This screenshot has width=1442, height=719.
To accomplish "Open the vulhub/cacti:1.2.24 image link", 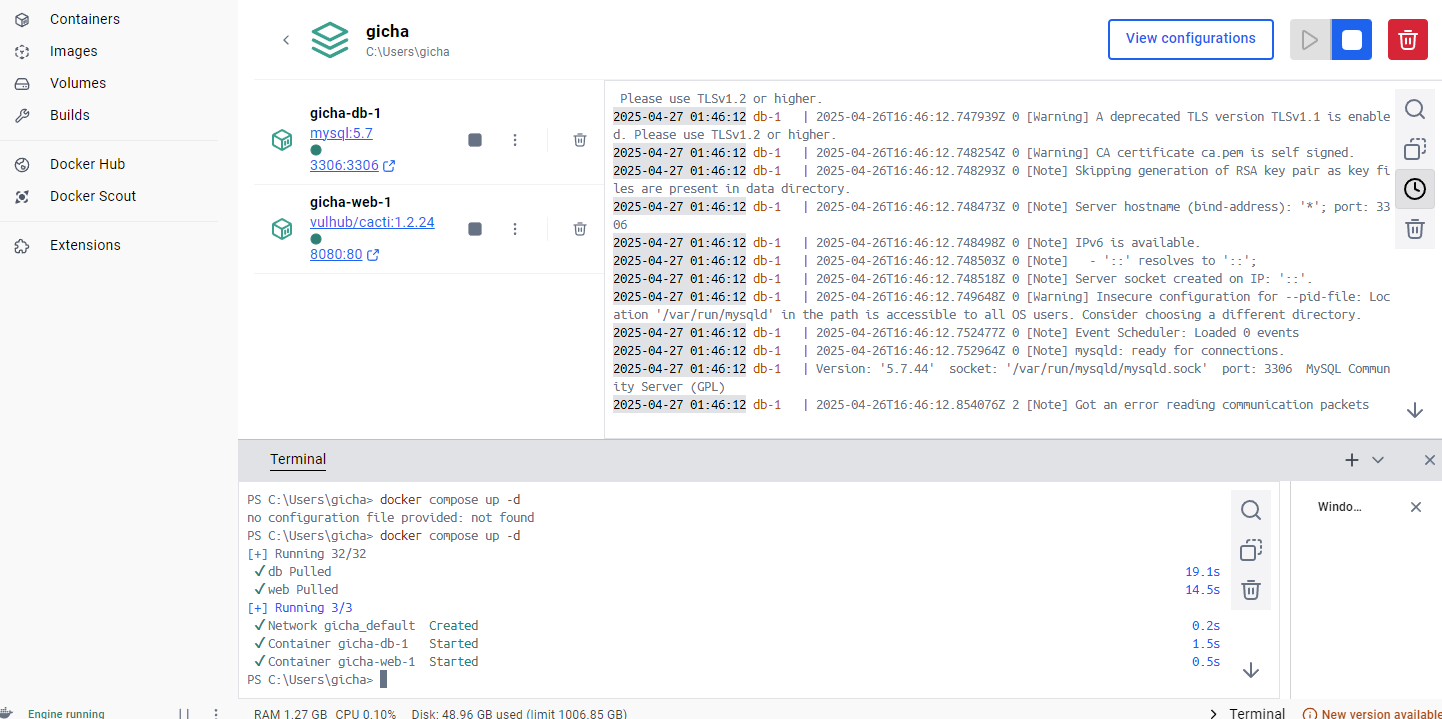I will (x=372, y=222).
